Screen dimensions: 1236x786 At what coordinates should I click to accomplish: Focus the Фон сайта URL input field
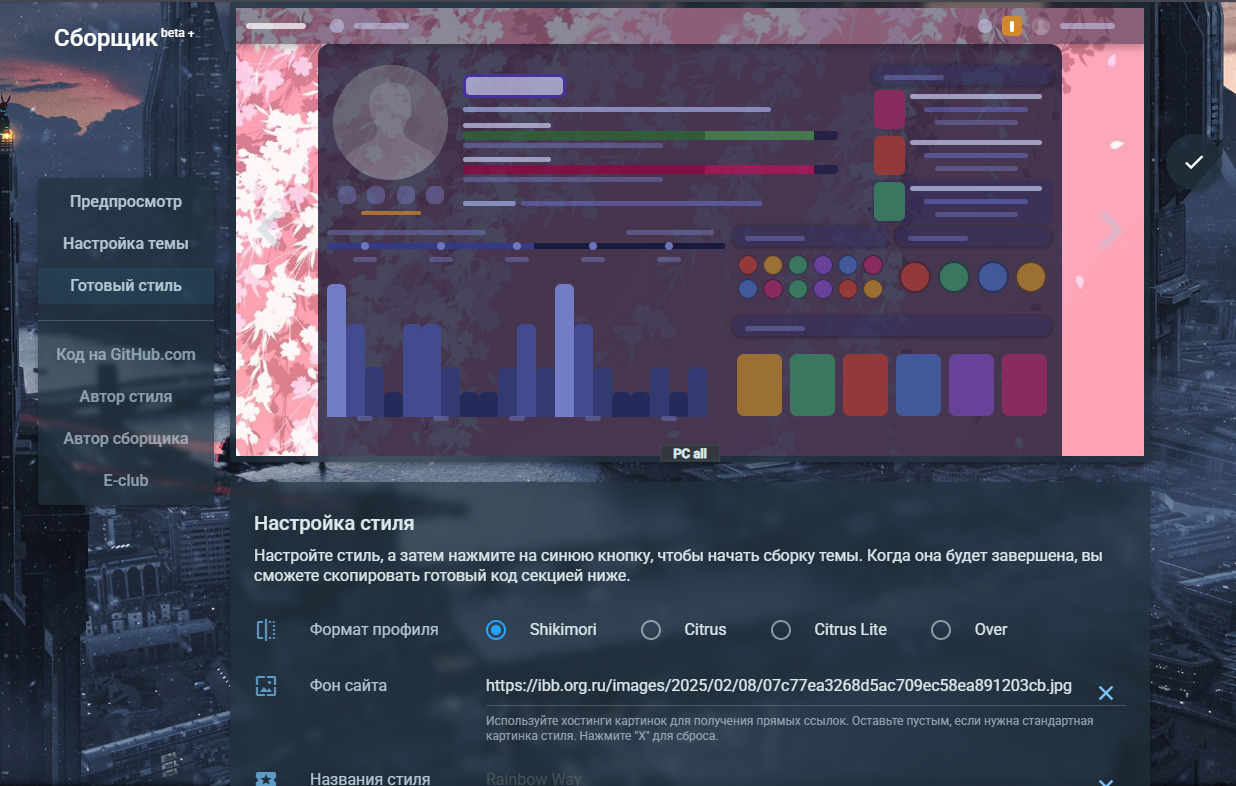(x=778, y=686)
